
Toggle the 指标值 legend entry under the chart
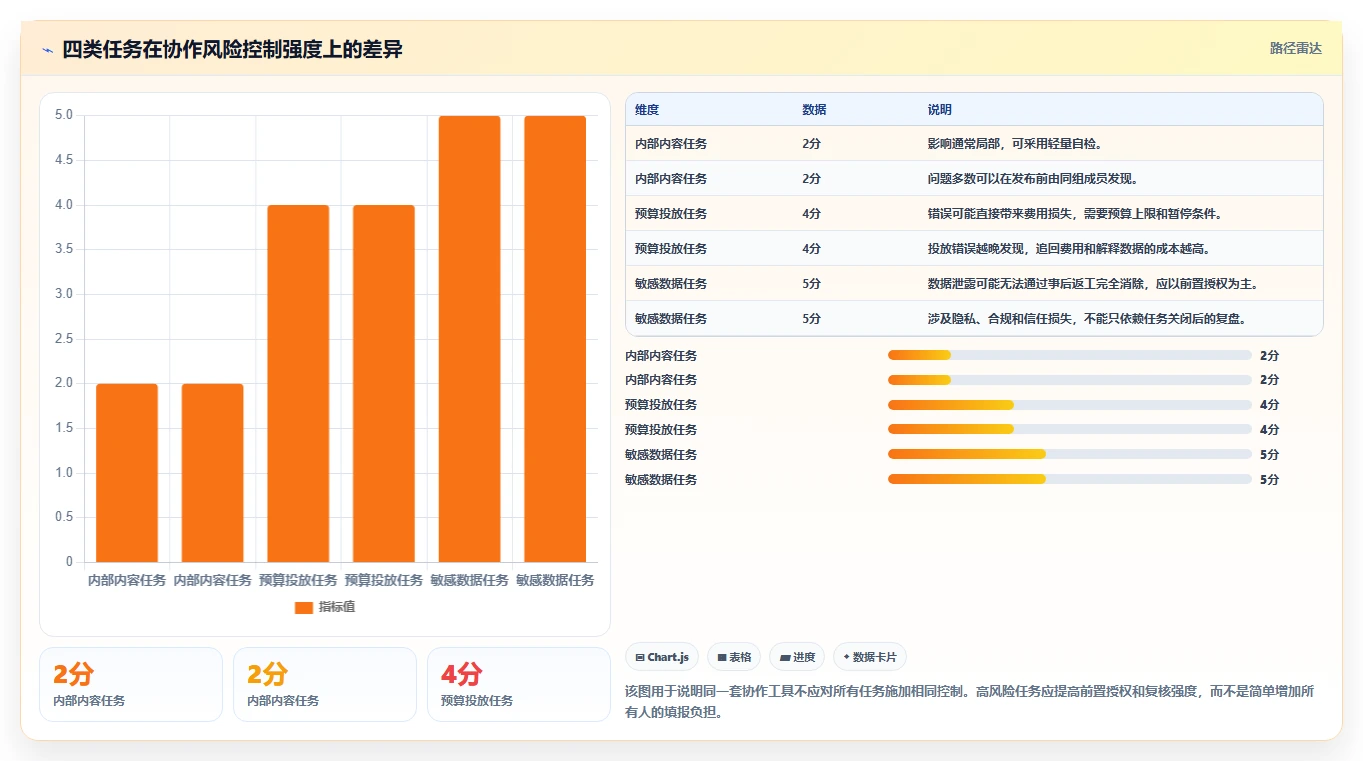click(x=324, y=607)
